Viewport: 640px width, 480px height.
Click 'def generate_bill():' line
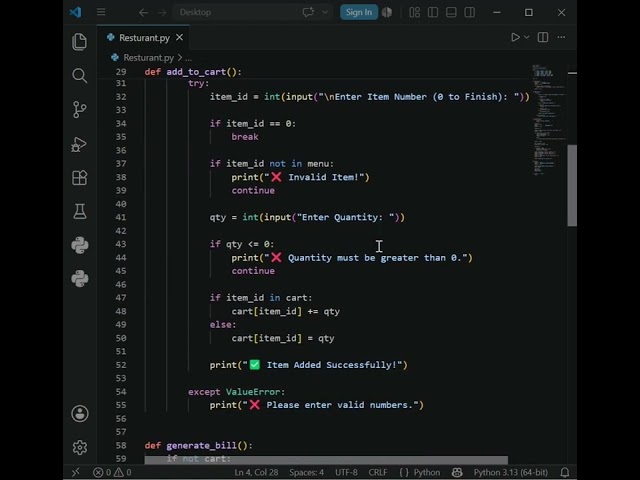point(199,445)
